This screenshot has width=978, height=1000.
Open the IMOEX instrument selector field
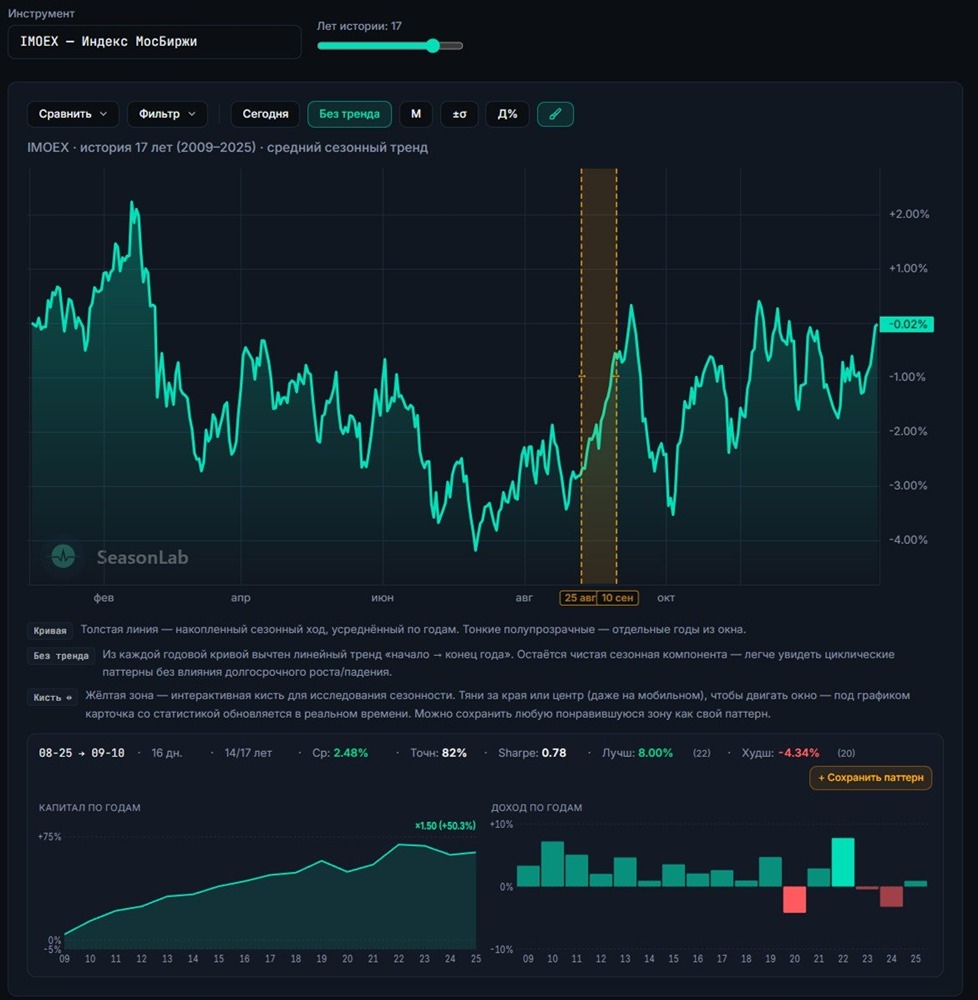click(x=154, y=42)
